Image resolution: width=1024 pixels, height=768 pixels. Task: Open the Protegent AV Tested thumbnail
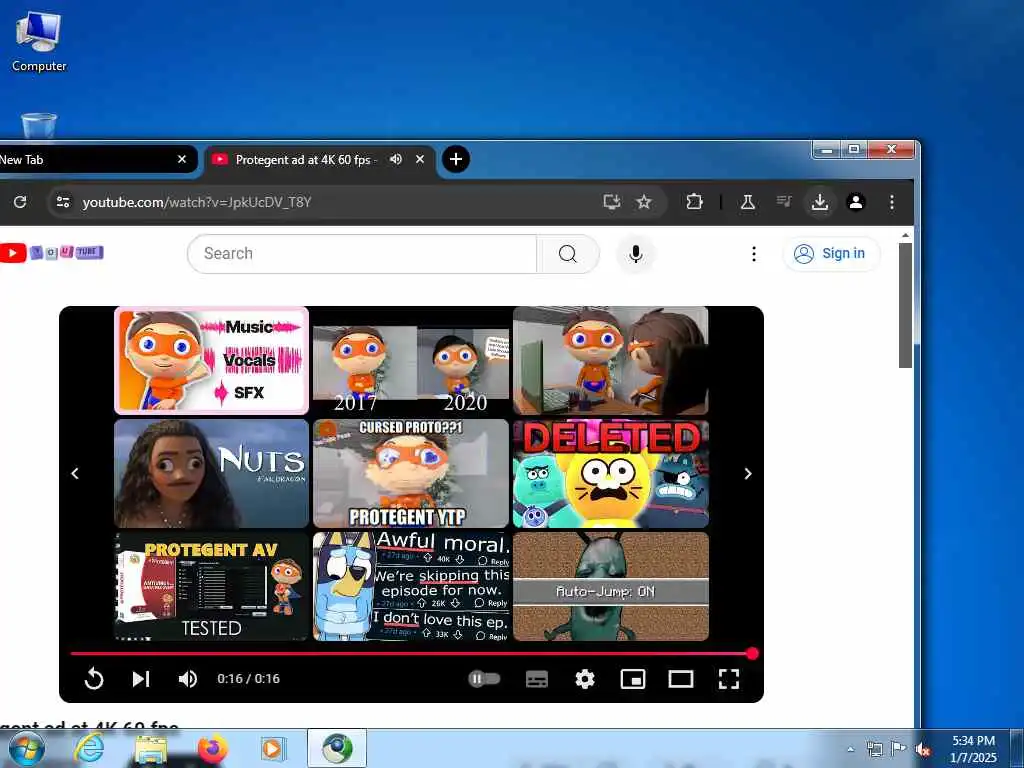(212, 586)
